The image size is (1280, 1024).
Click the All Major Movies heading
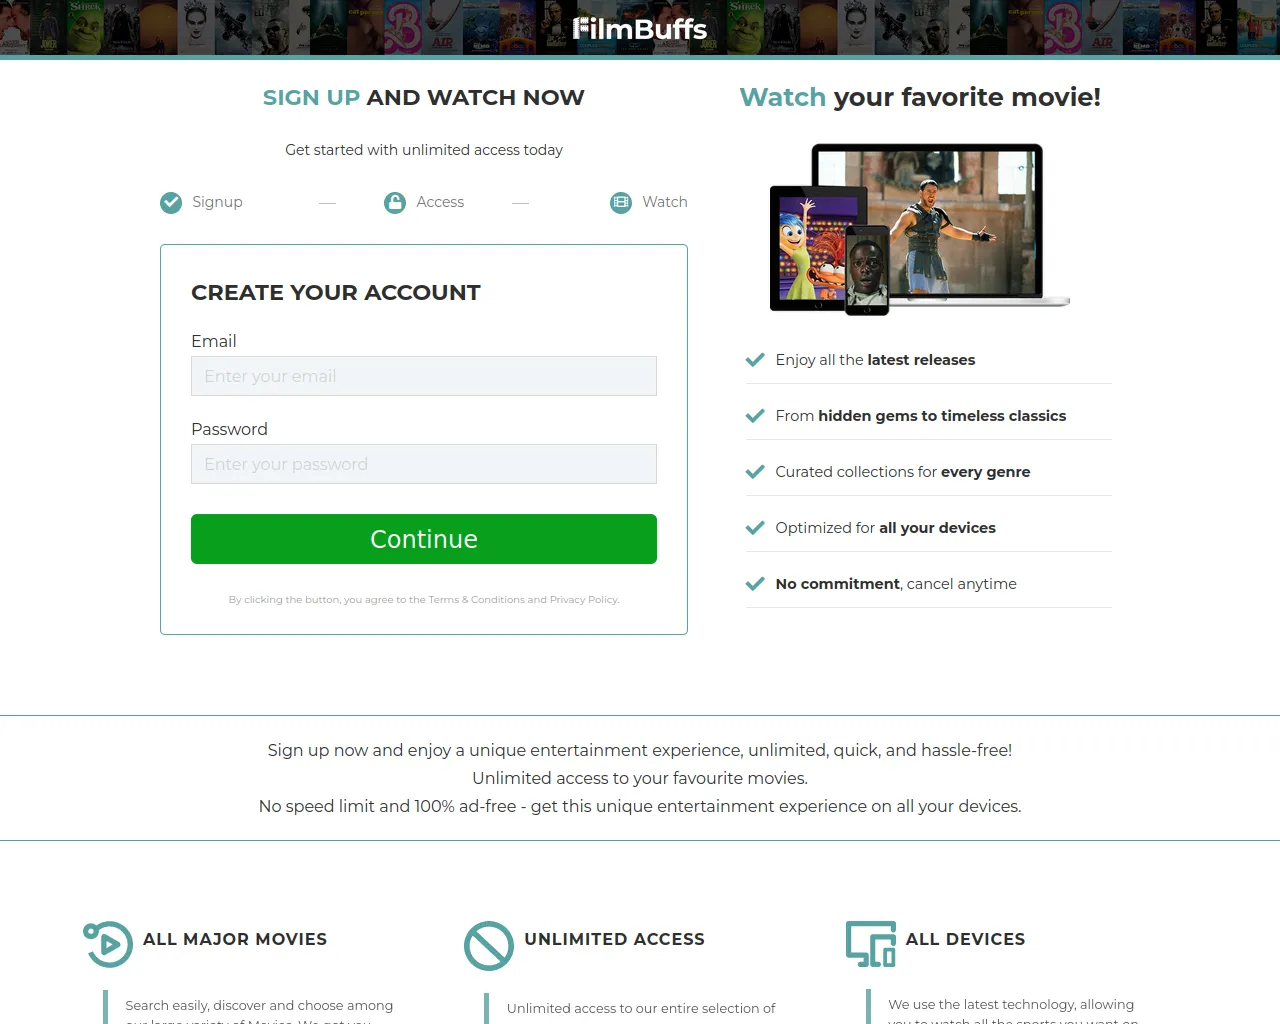pyautogui.click(x=235, y=939)
